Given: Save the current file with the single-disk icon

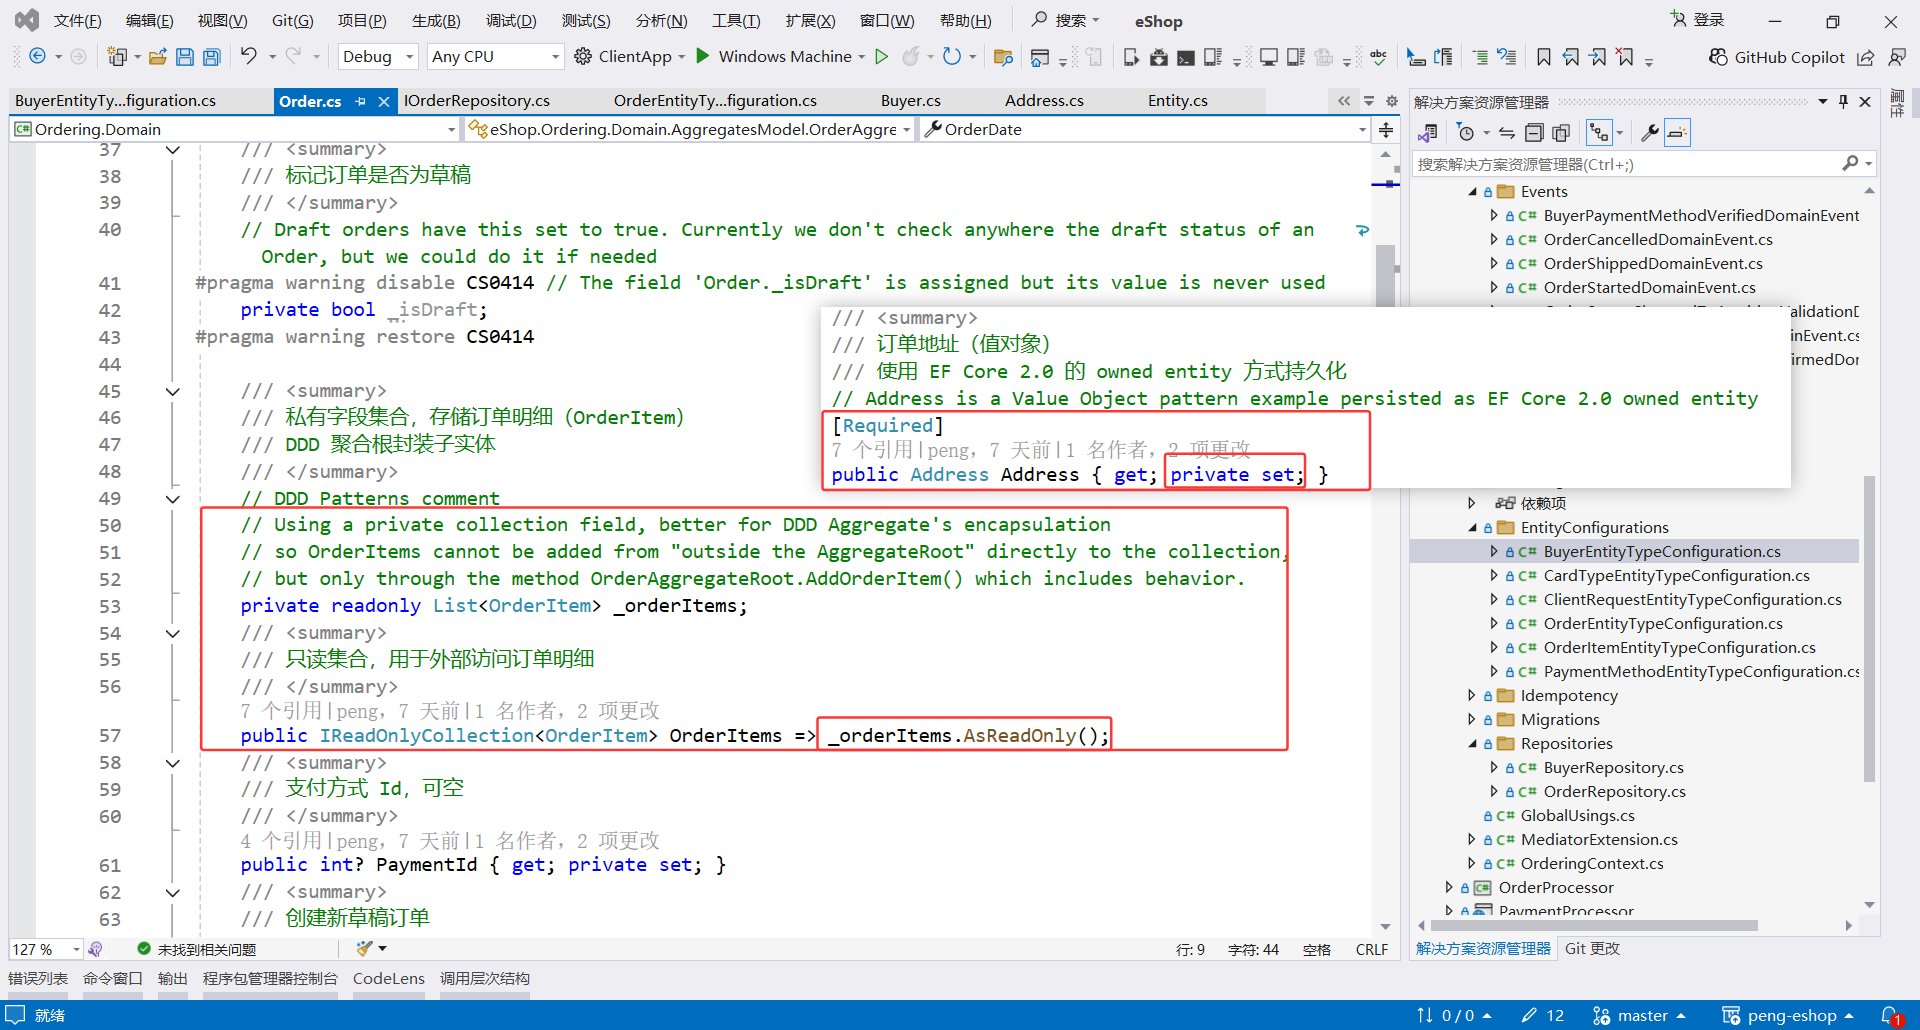Looking at the screenshot, I should pyautogui.click(x=185, y=57).
